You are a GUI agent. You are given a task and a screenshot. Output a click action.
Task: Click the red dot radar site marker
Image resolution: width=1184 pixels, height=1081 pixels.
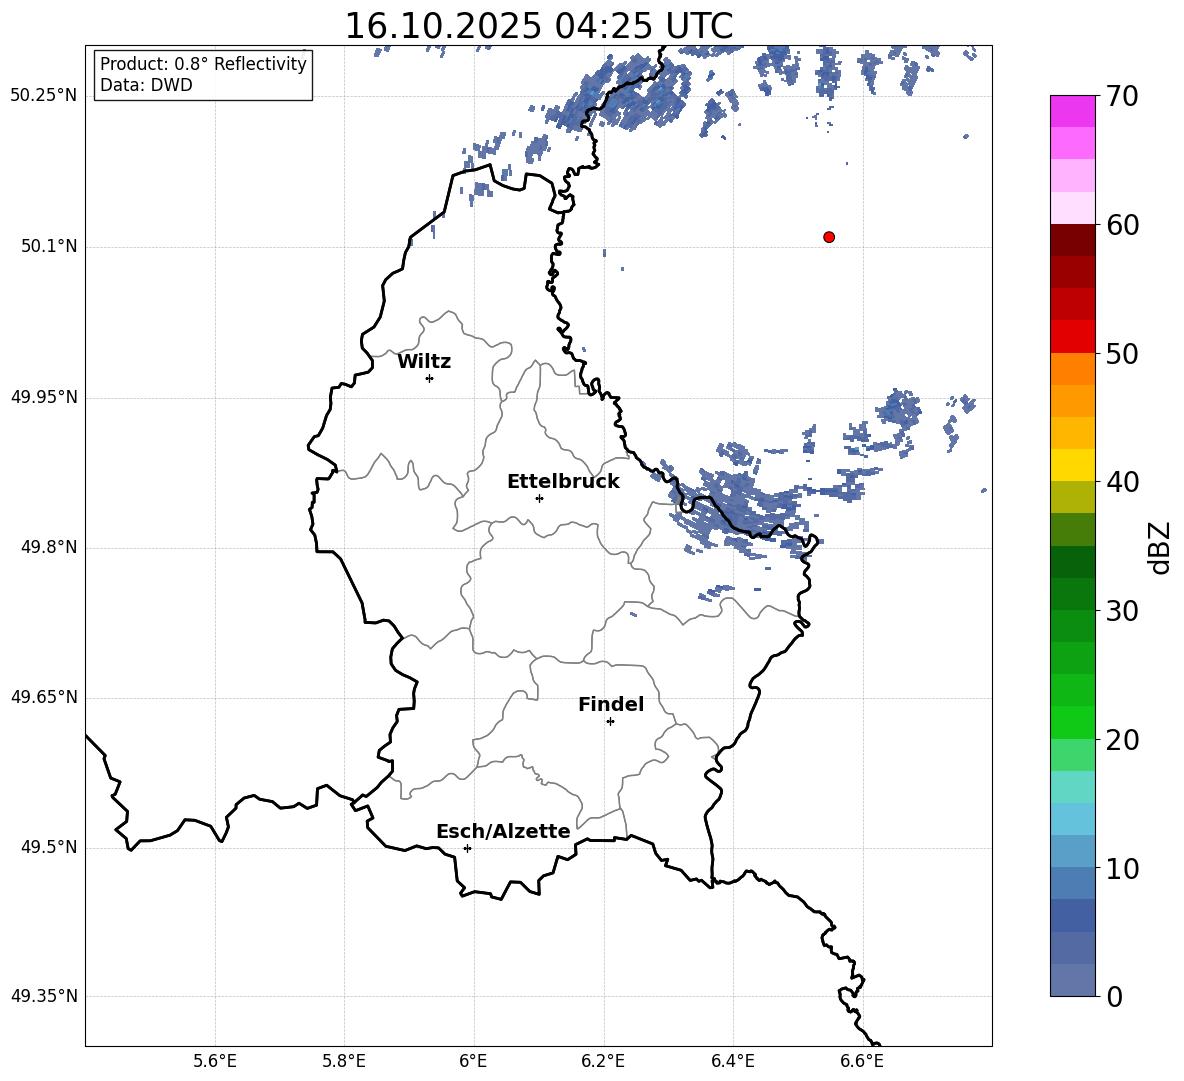click(829, 237)
